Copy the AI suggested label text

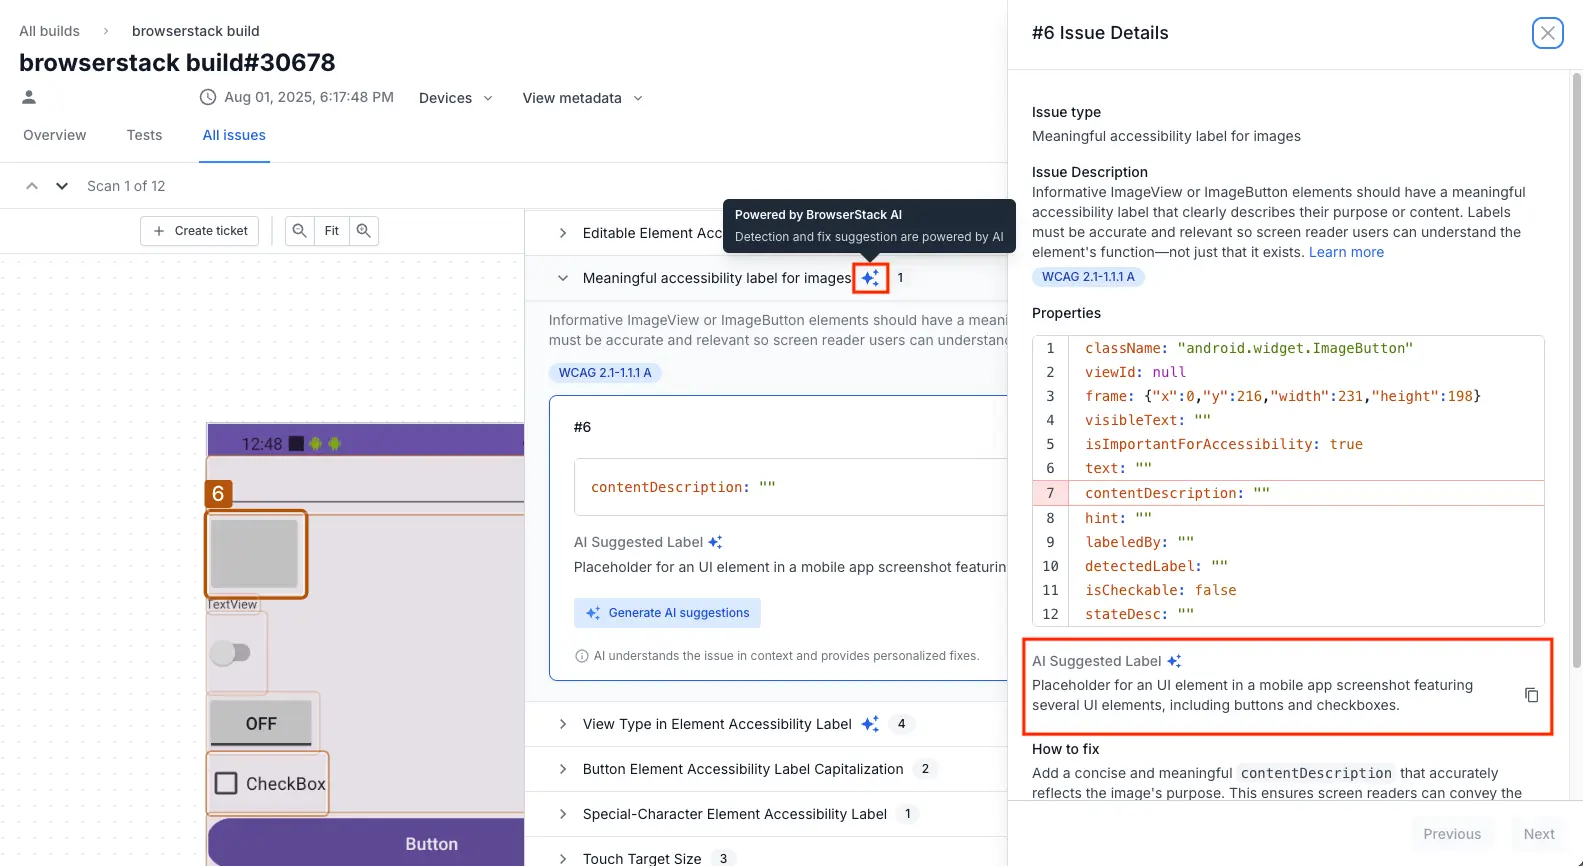(1531, 695)
